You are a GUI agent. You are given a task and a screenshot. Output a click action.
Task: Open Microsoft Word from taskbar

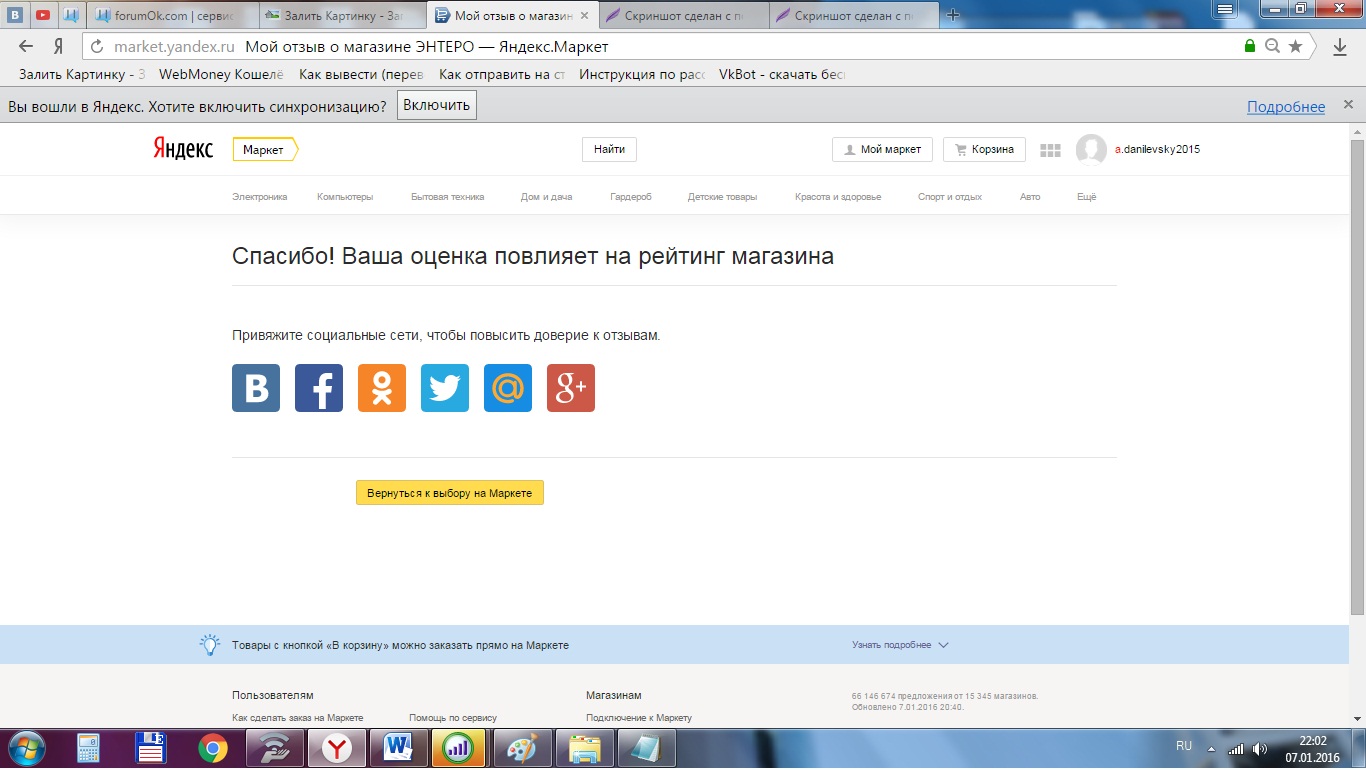(x=398, y=748)
